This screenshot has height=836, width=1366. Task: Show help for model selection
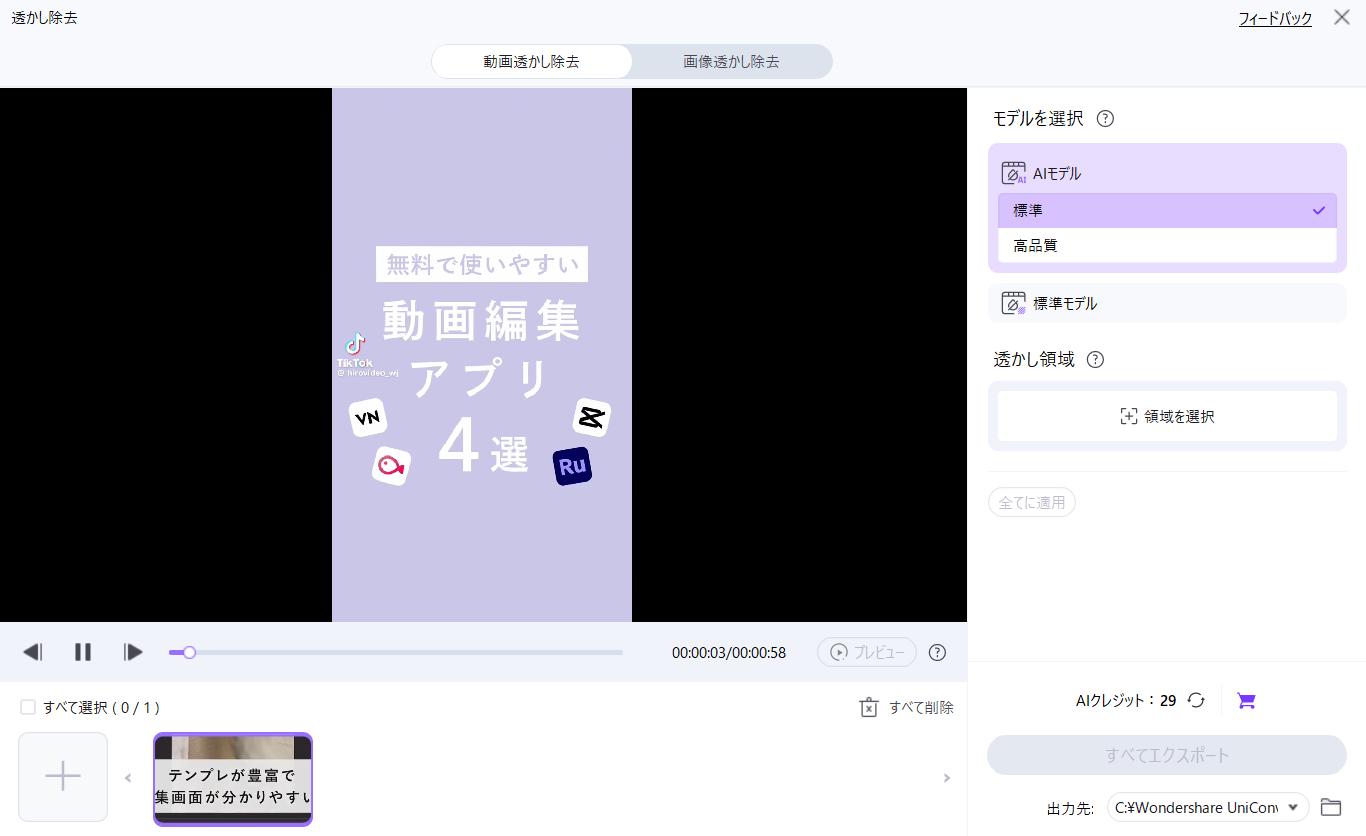[1105, 118]
